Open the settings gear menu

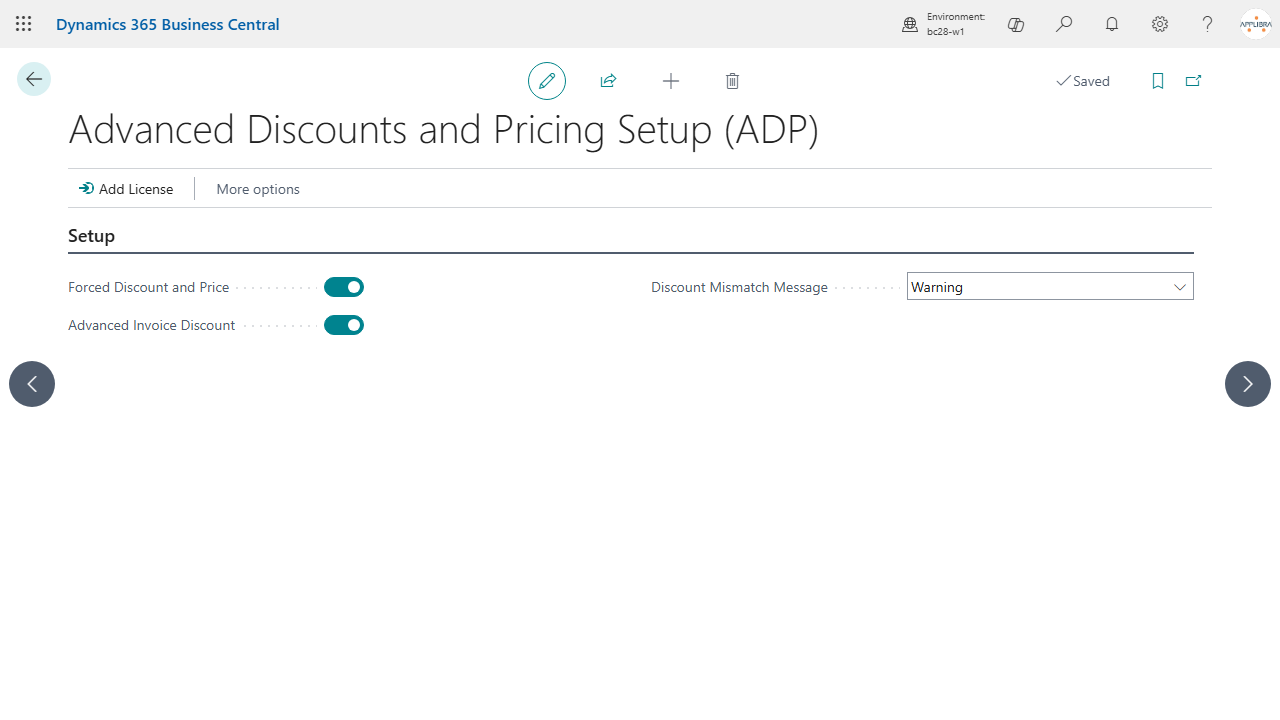click(x=1160, y=24)
